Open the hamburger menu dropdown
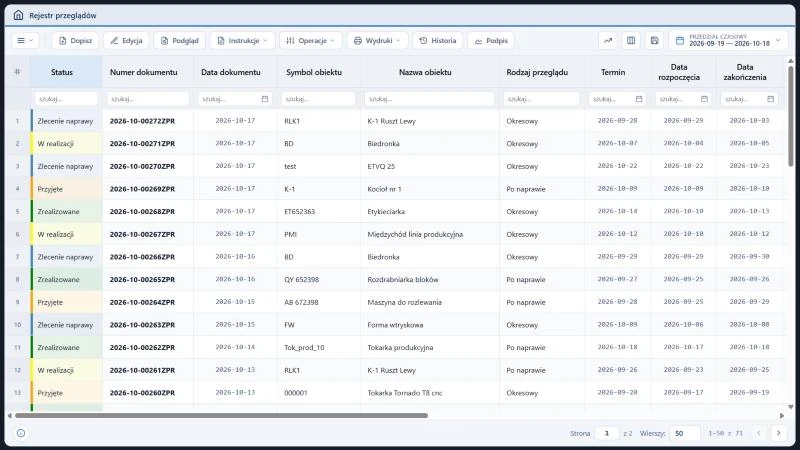Viewport: 800px width, 450px height. coord(25,40)
